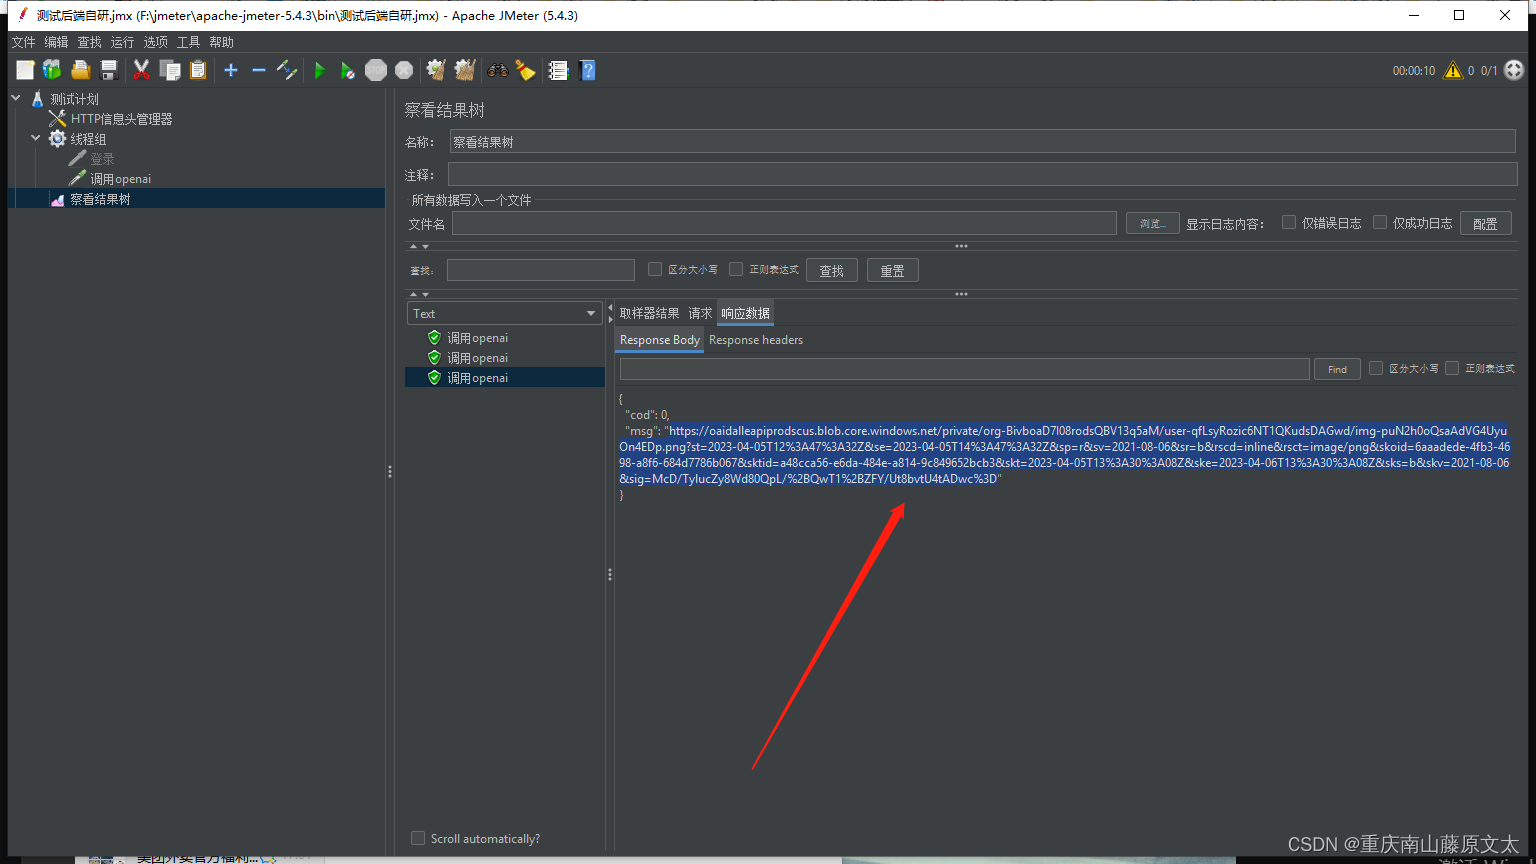Open the 查找 menu in the menu bar
Image resolution: width=1536 pixels, height=864 pixels.
click(89, 42)
